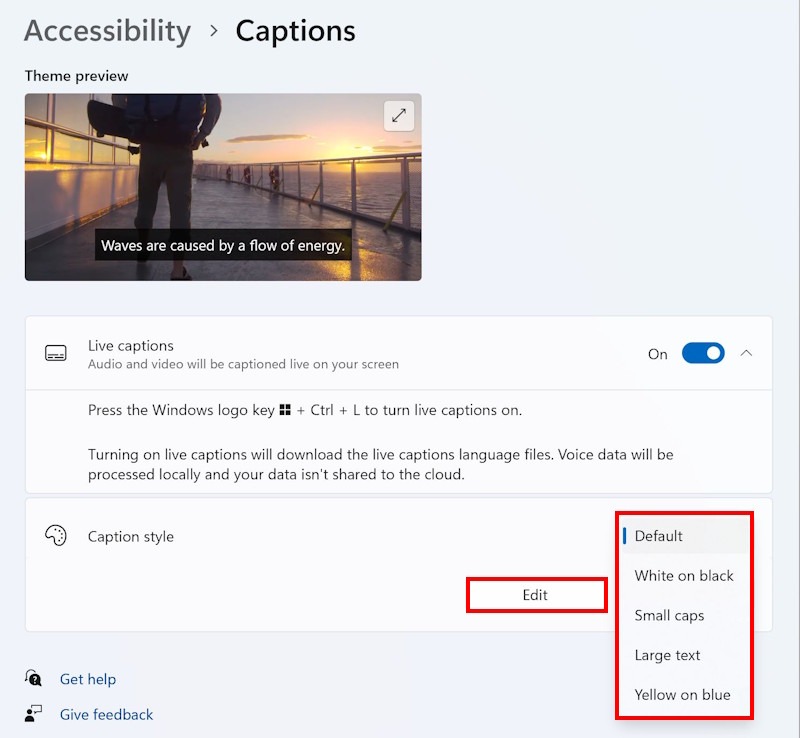800x738 pixels.
Task: Pick Small caps from the style list
Action: click(669, 616)
